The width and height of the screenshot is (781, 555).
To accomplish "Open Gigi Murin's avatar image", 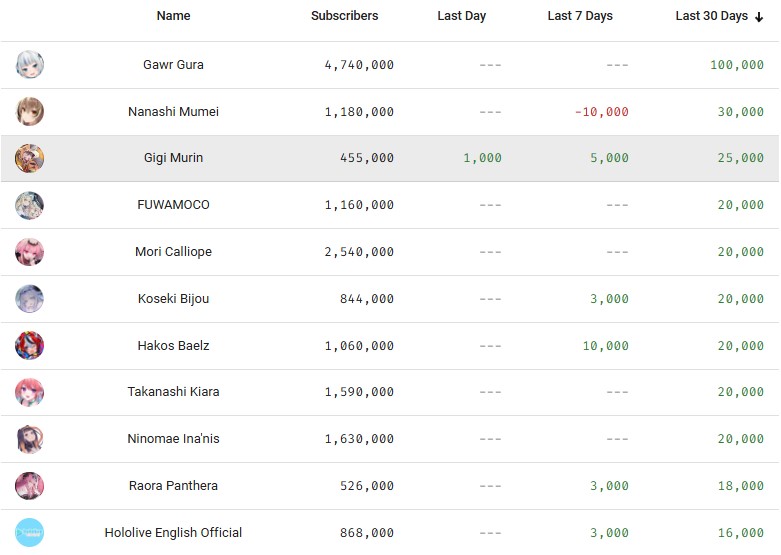I will [30, 158].
